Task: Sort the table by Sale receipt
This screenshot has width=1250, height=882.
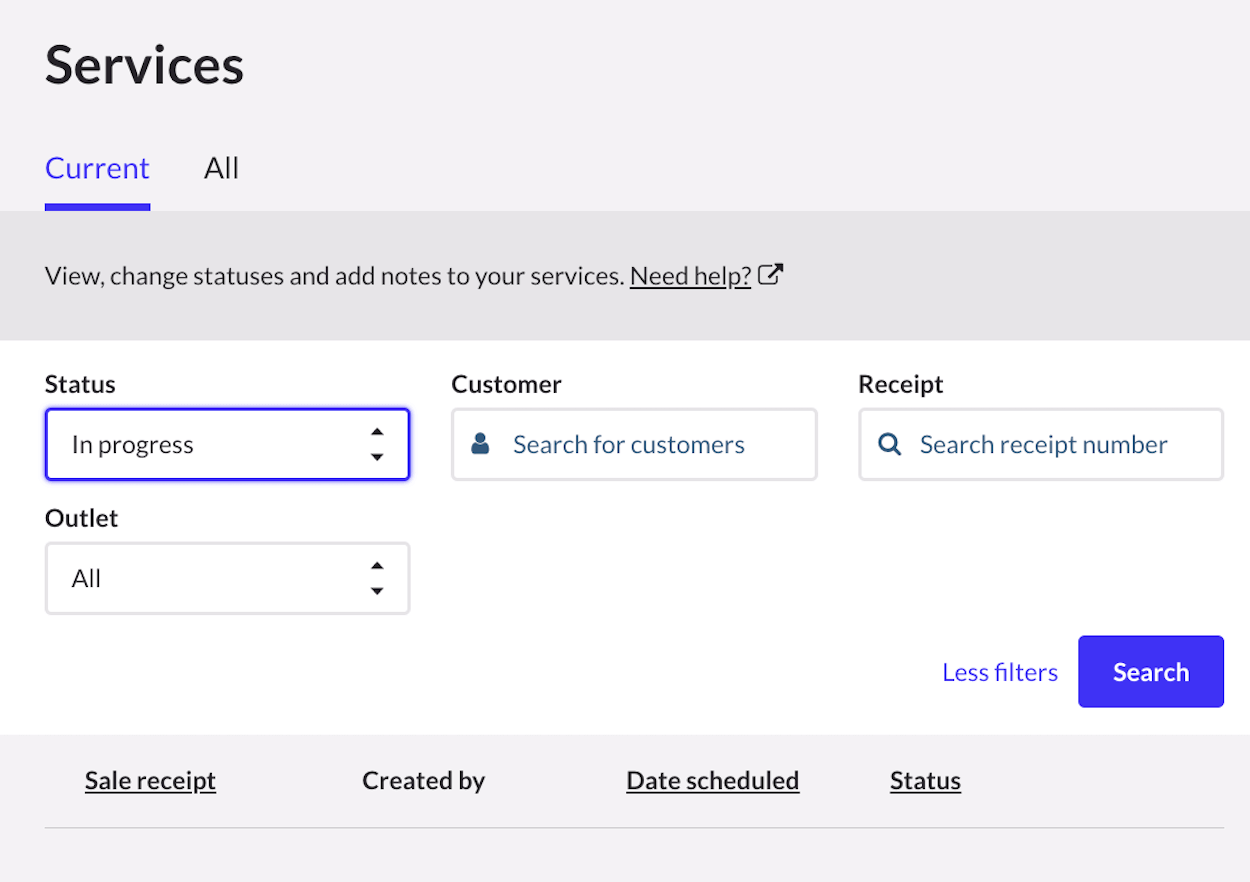Action: (x=150, y=781)
